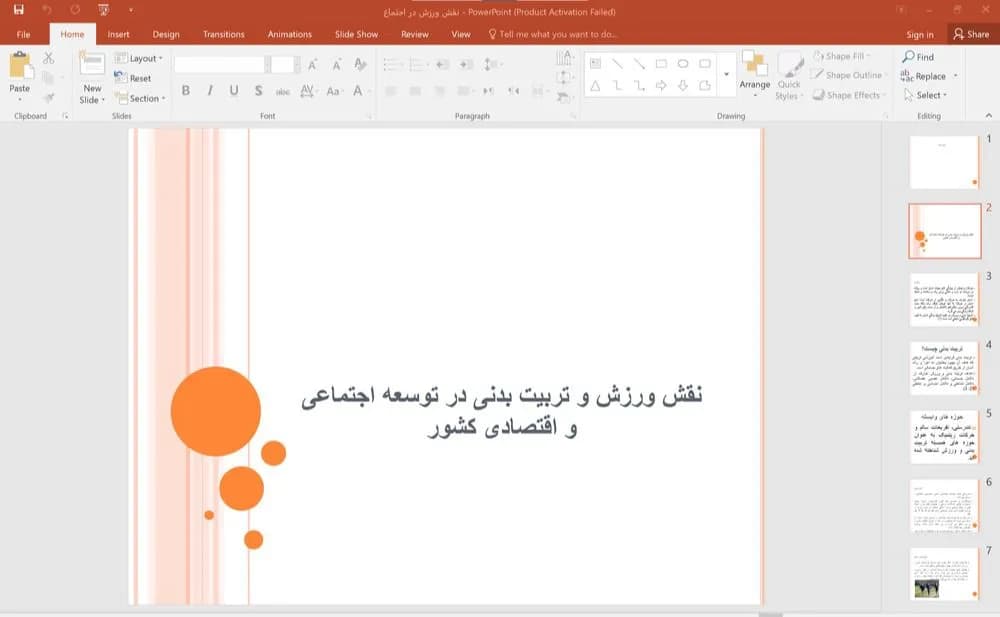Click the Reset slide button

(133, 78)
